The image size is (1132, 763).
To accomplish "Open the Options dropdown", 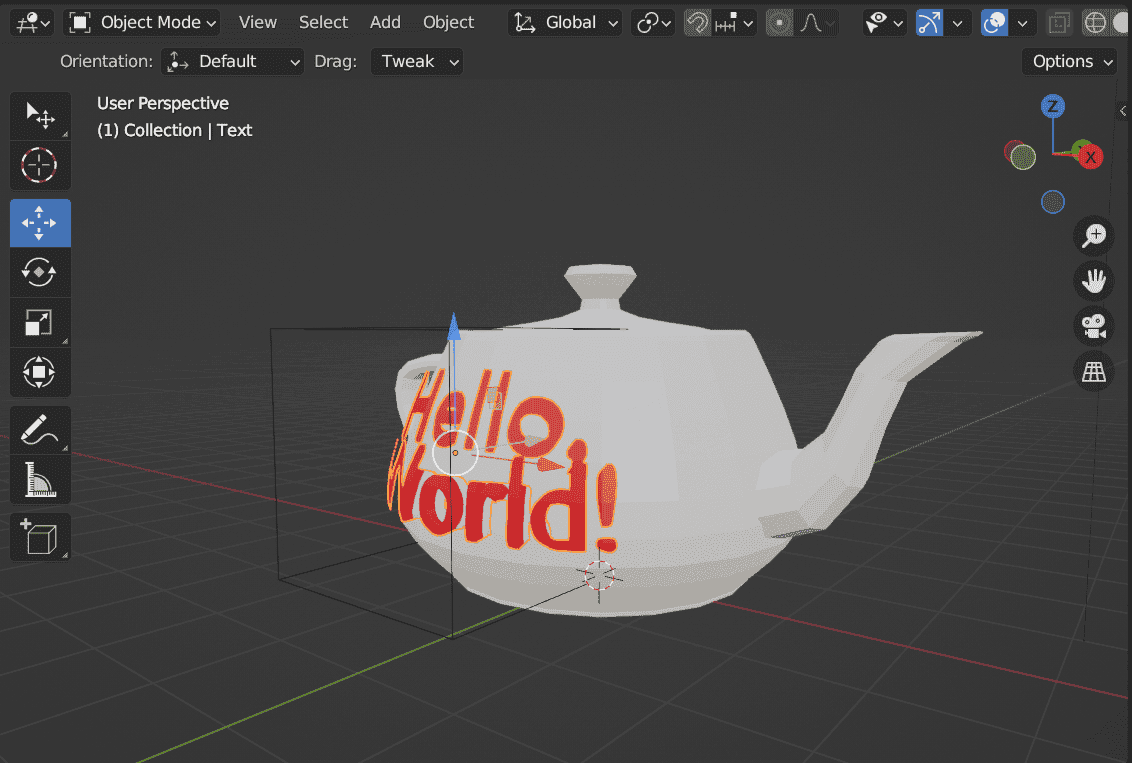I will point(1070,61).
